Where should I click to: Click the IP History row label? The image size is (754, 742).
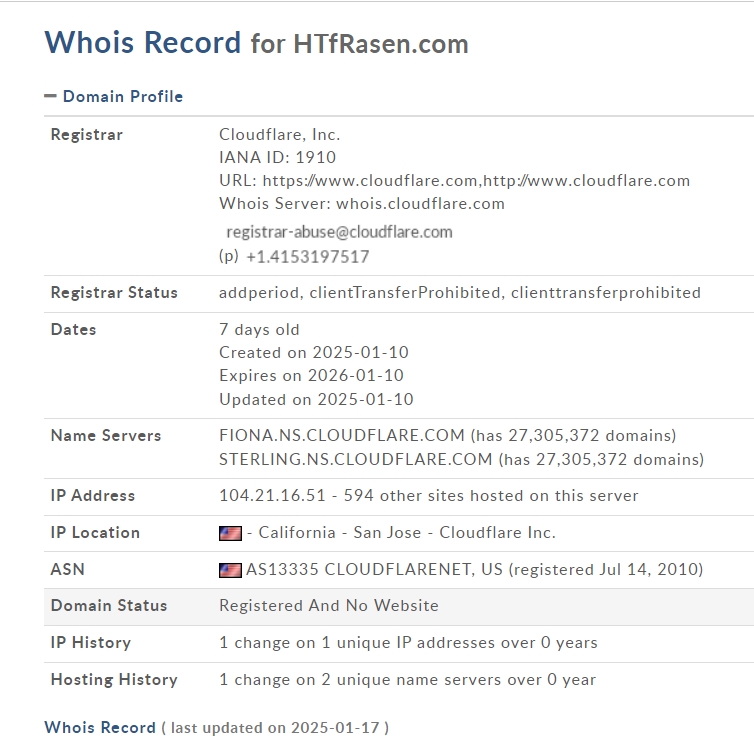91,642
